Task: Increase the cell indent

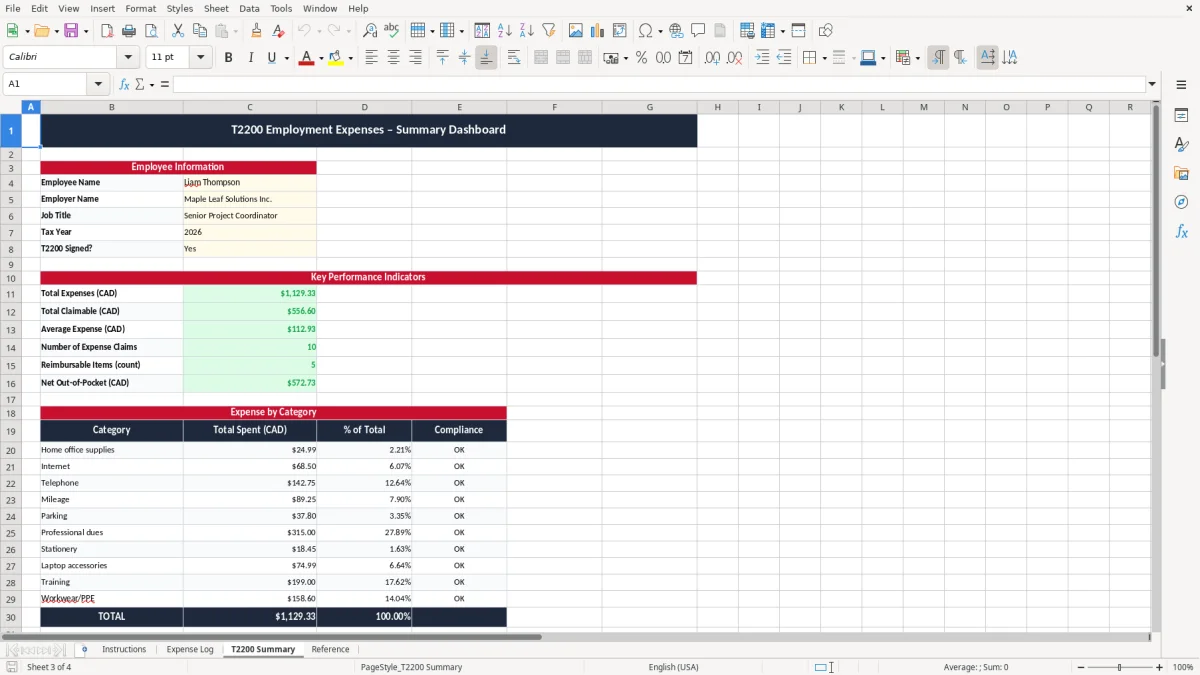Action: point(762,58)
